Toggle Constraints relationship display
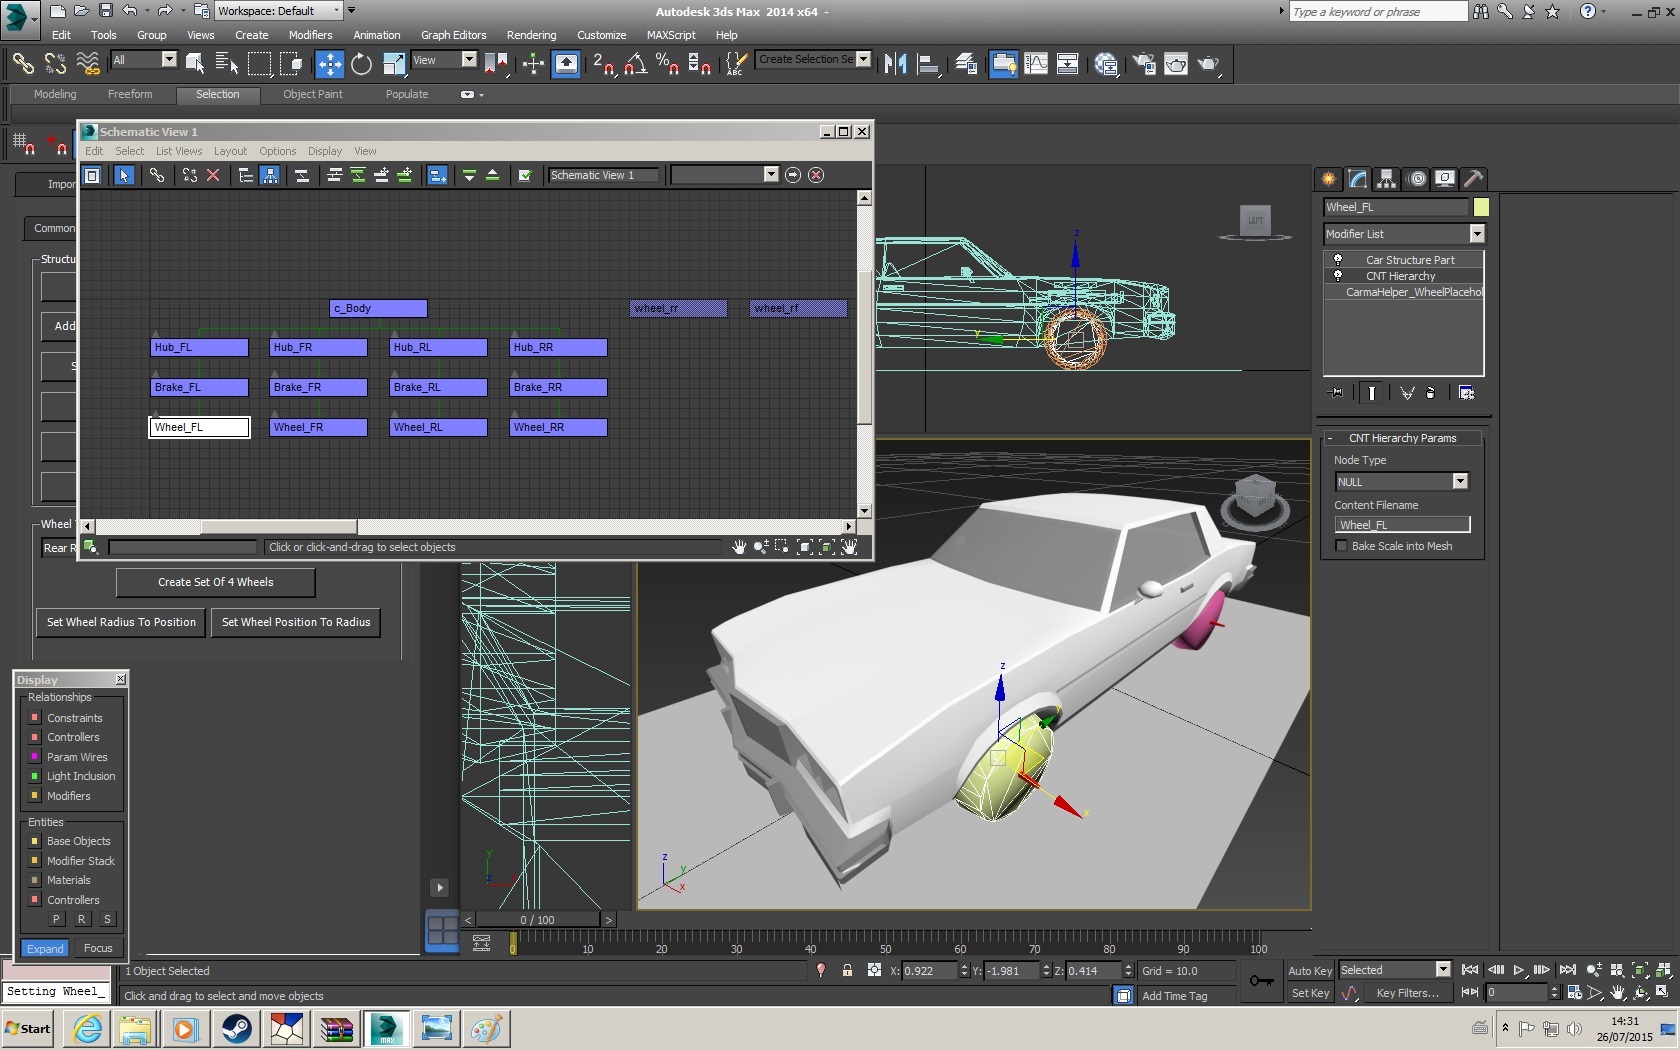The width and height of the screenshot is (1680, 1050). point(35,718)
